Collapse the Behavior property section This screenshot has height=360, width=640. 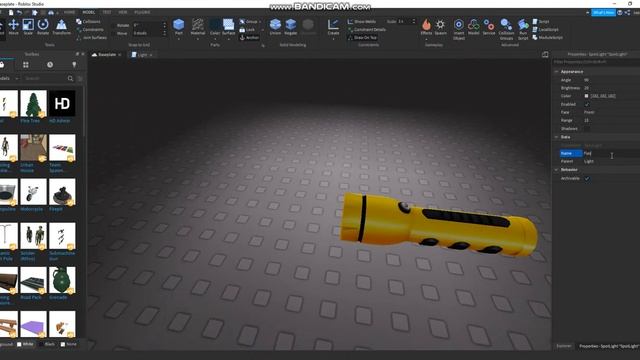pos(556,169)
